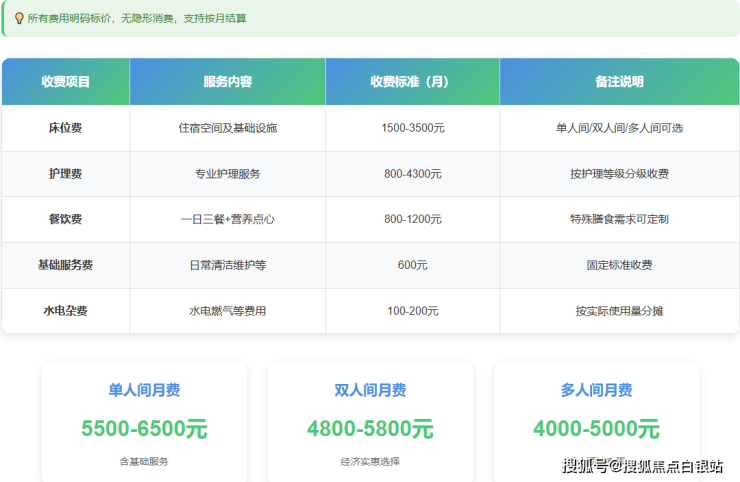Select the 餐饮费 row label
The image size is (740, 482).
tap(65, 219)
